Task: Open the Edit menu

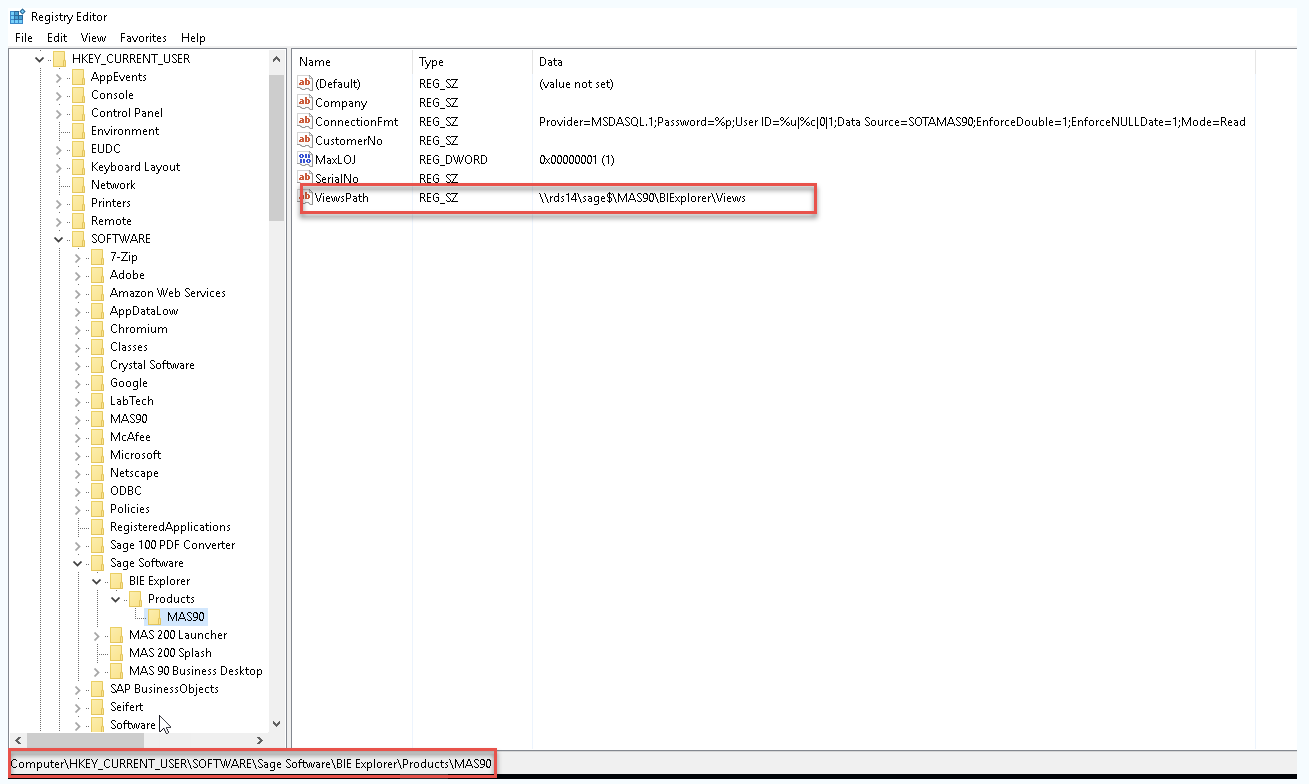Action: pos(57,38)
